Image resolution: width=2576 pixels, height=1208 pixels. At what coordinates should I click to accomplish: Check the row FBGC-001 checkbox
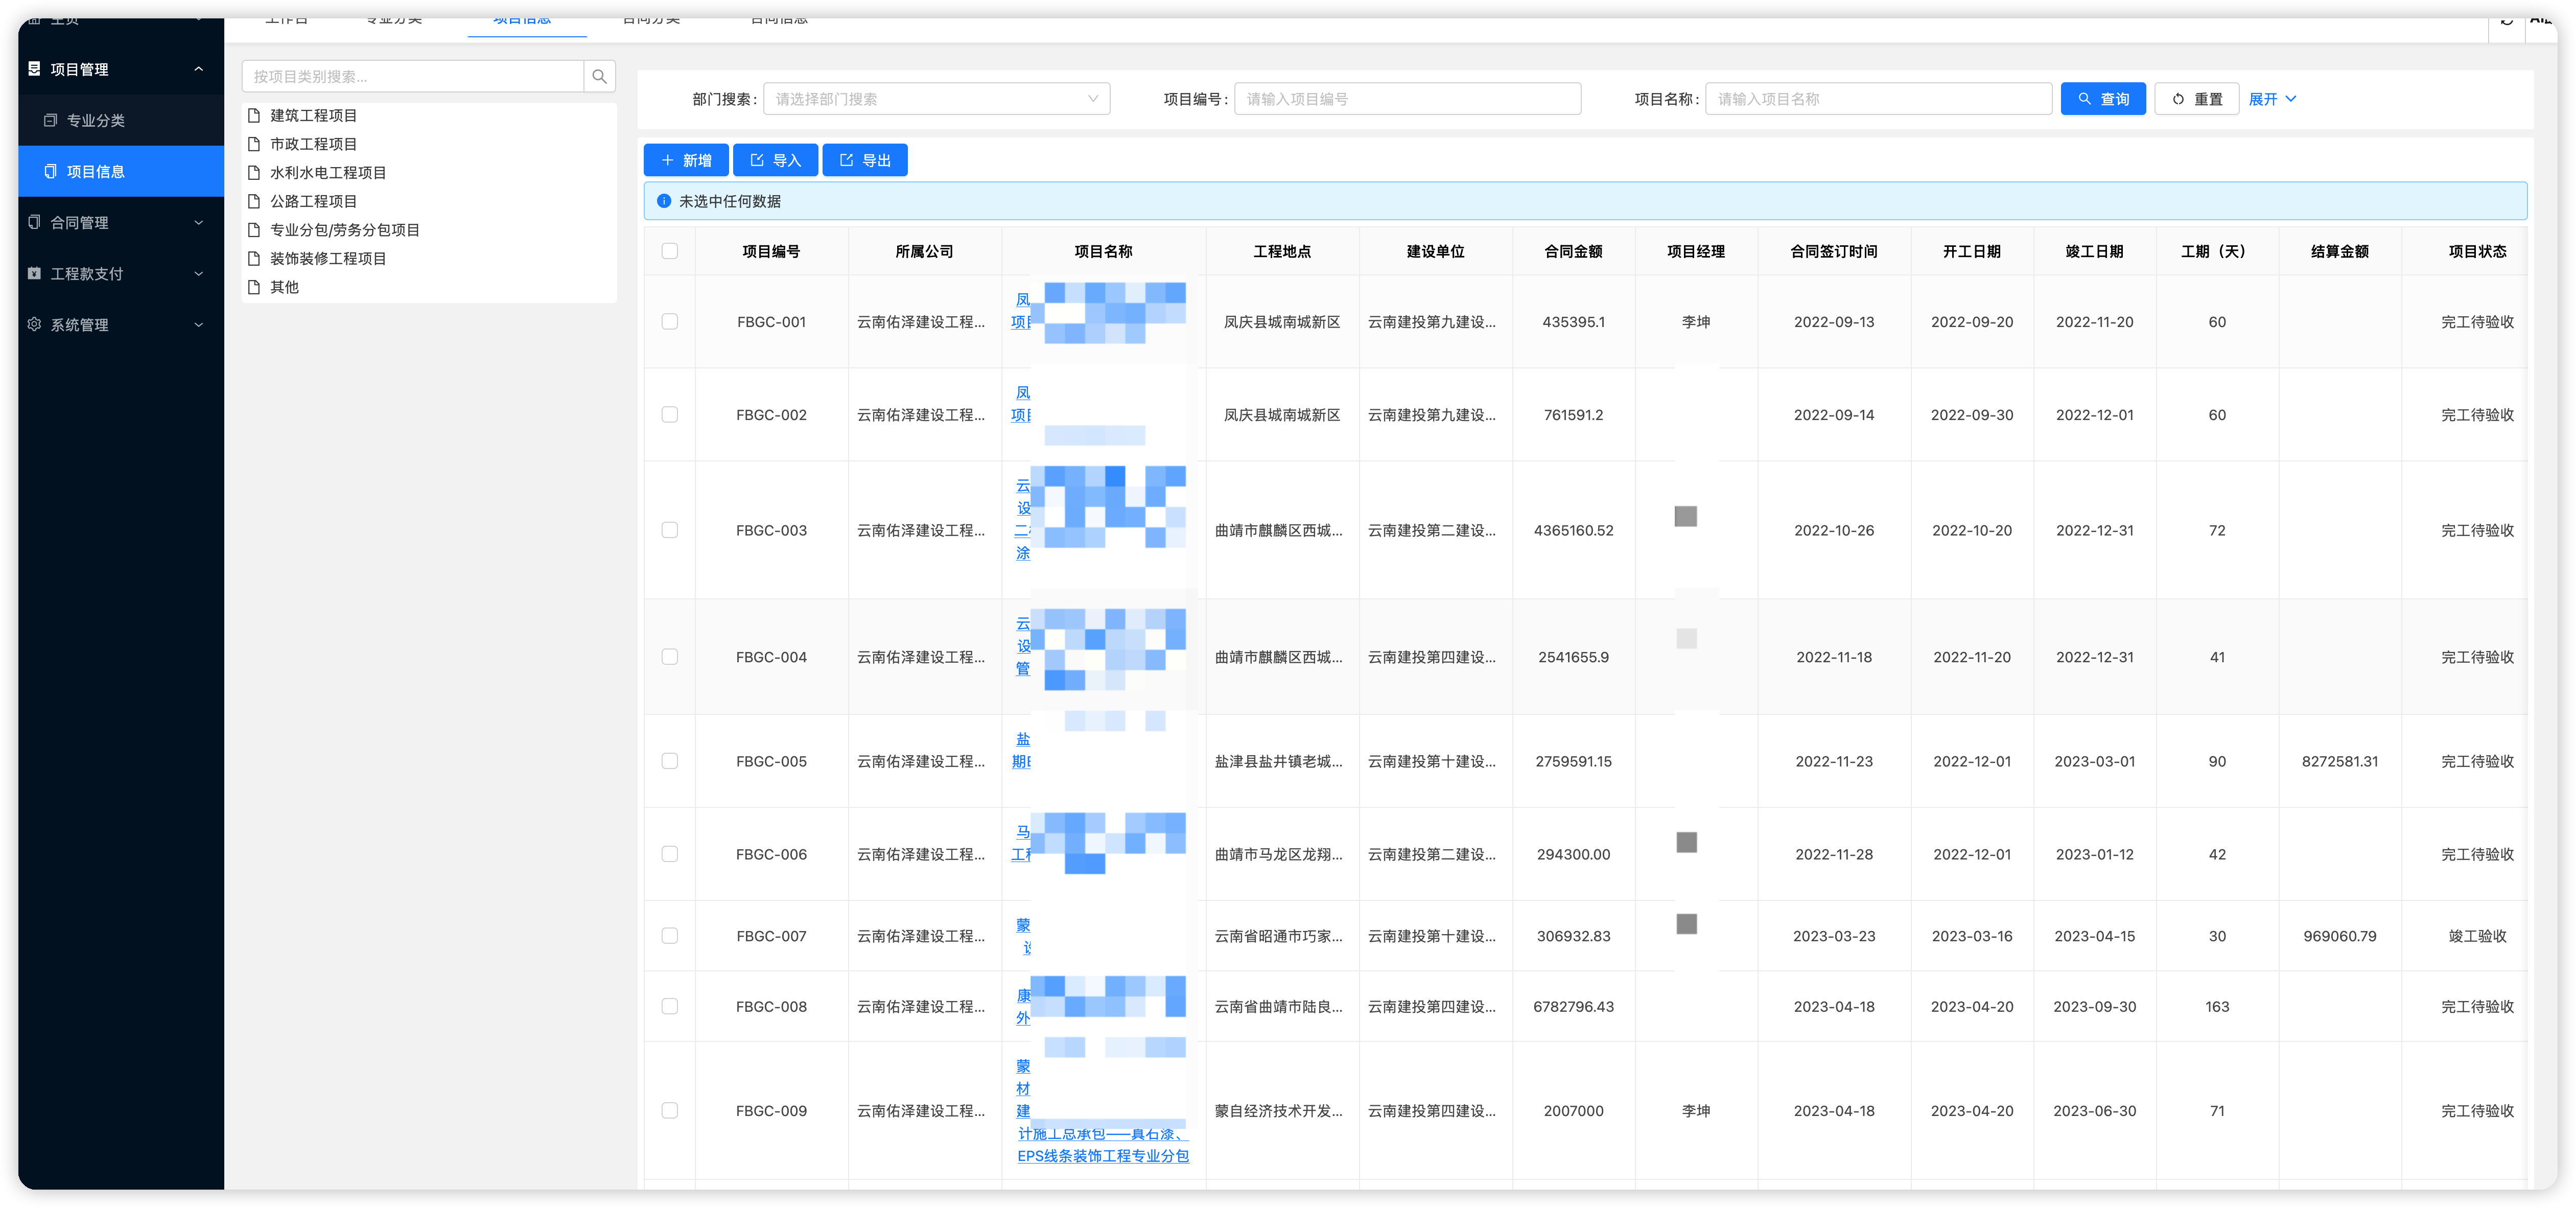670,322
